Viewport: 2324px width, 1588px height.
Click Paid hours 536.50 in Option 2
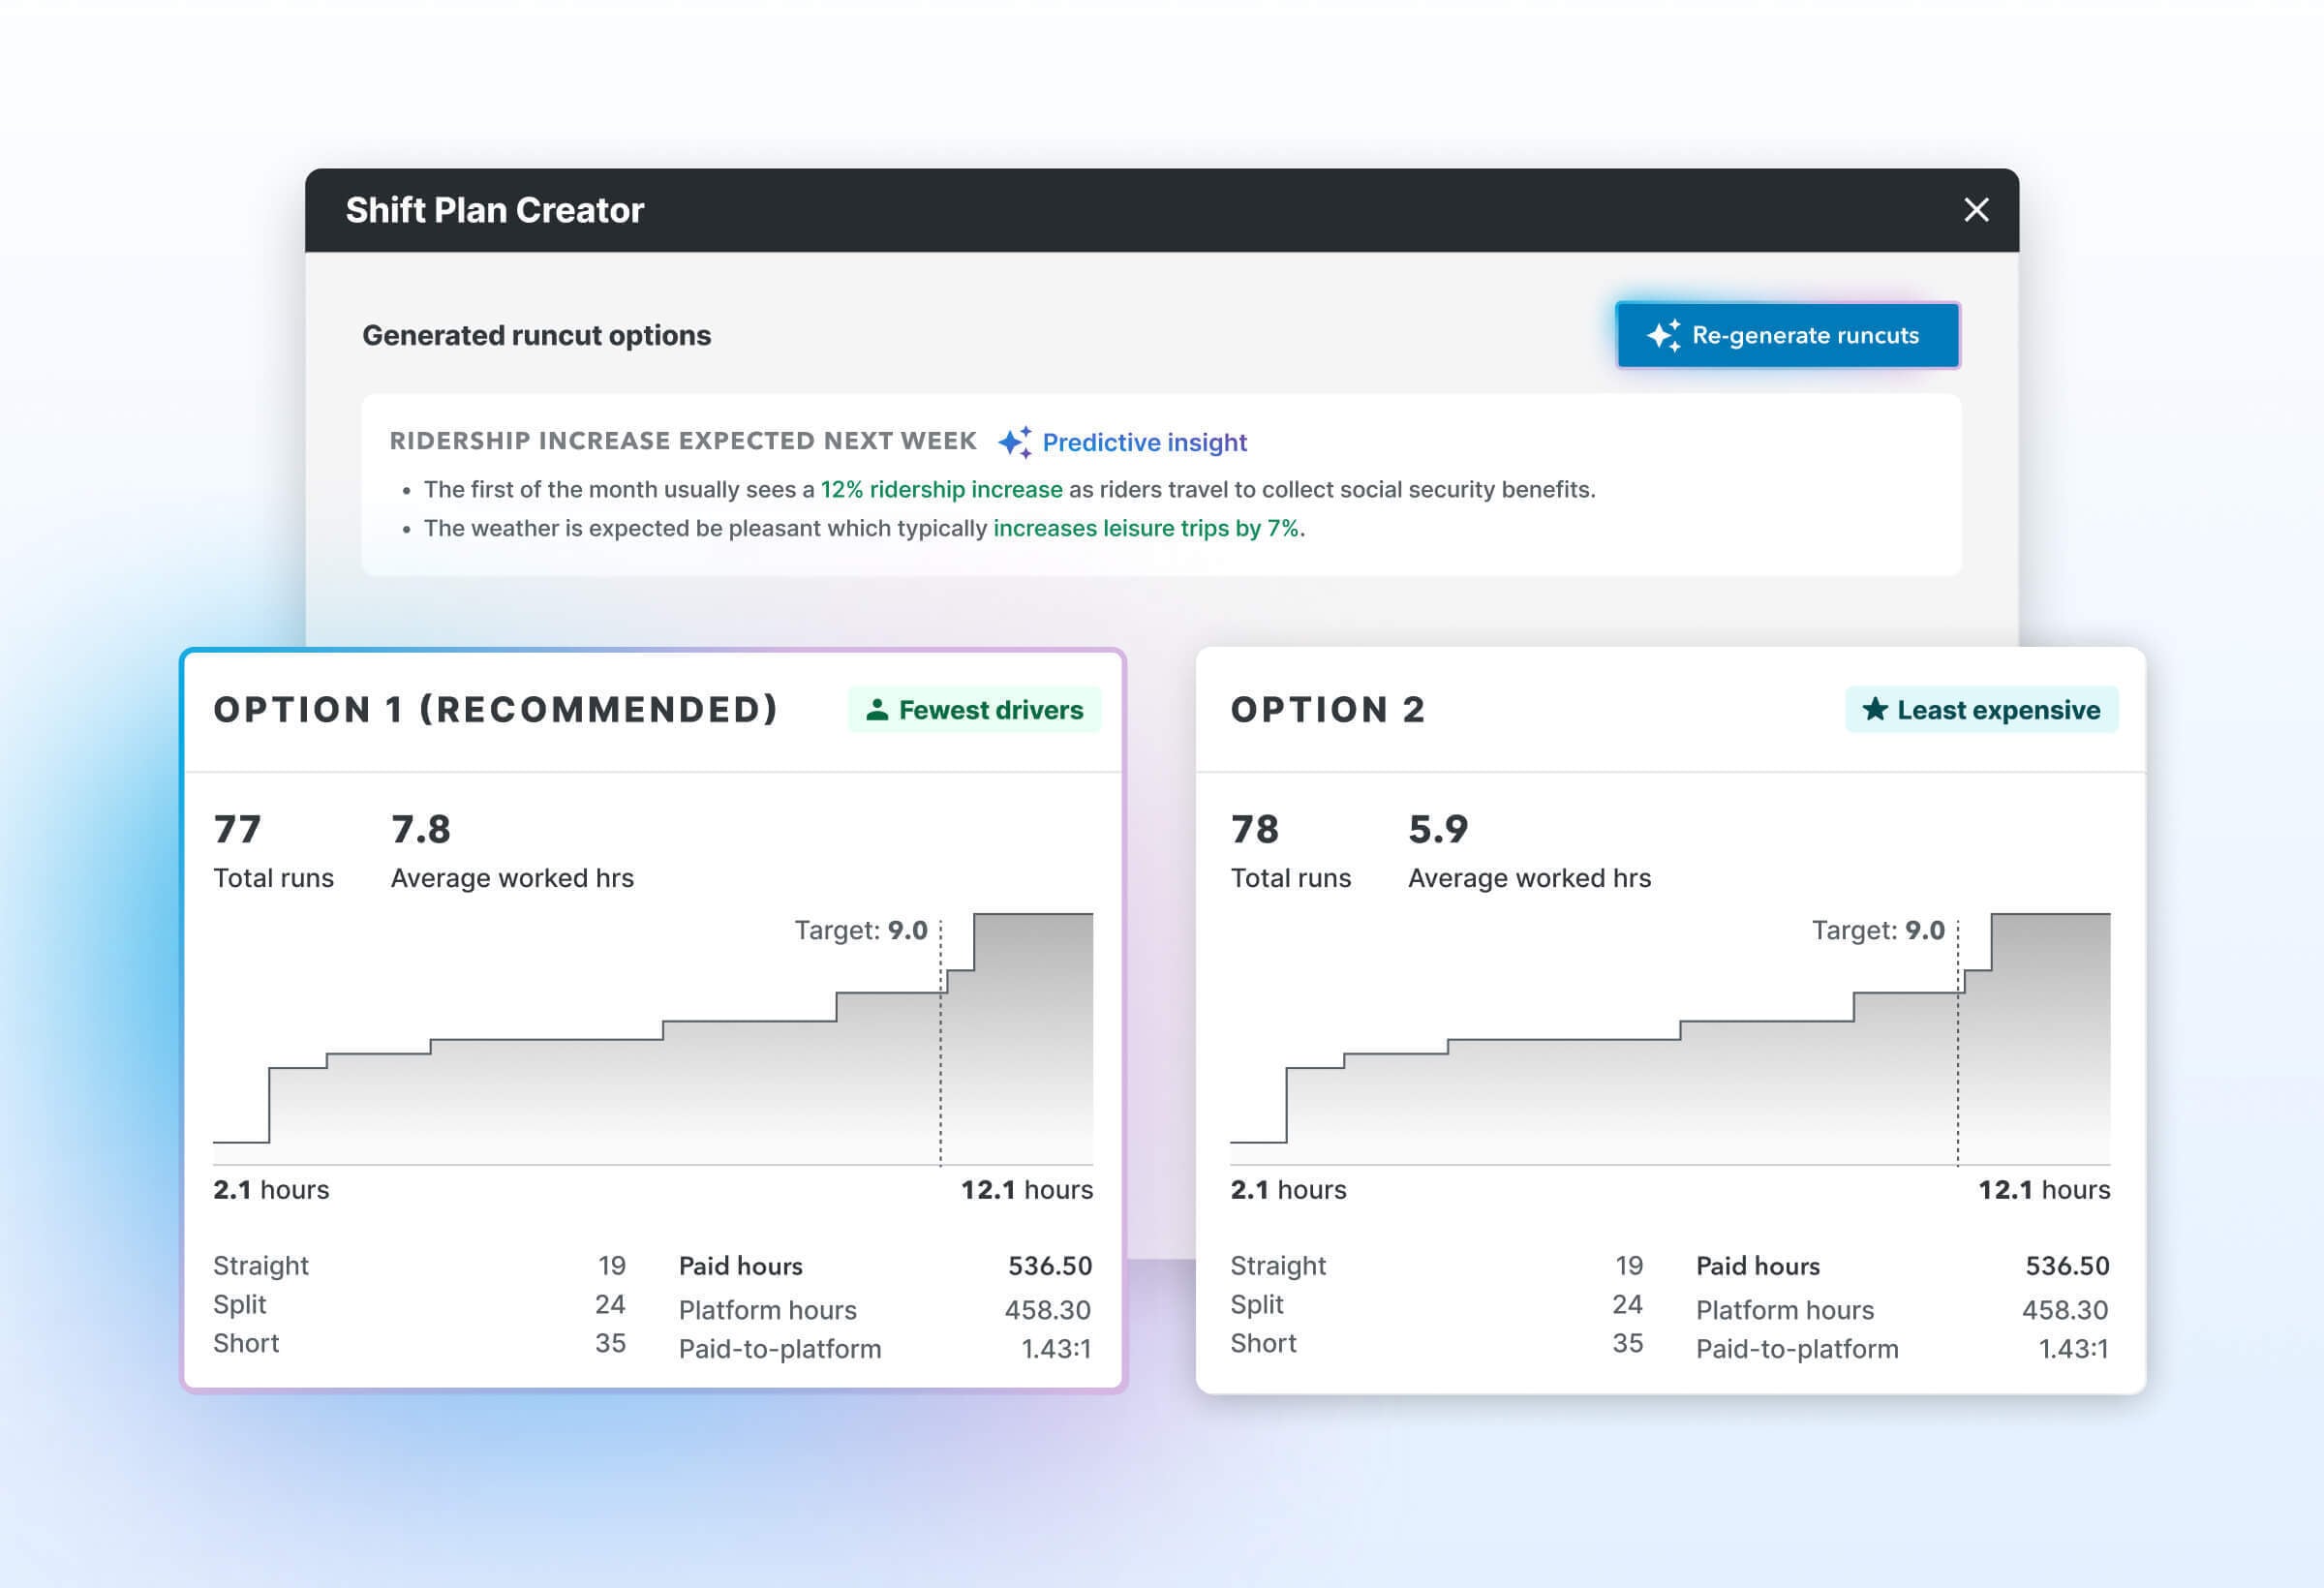tap(1903, 1266)
